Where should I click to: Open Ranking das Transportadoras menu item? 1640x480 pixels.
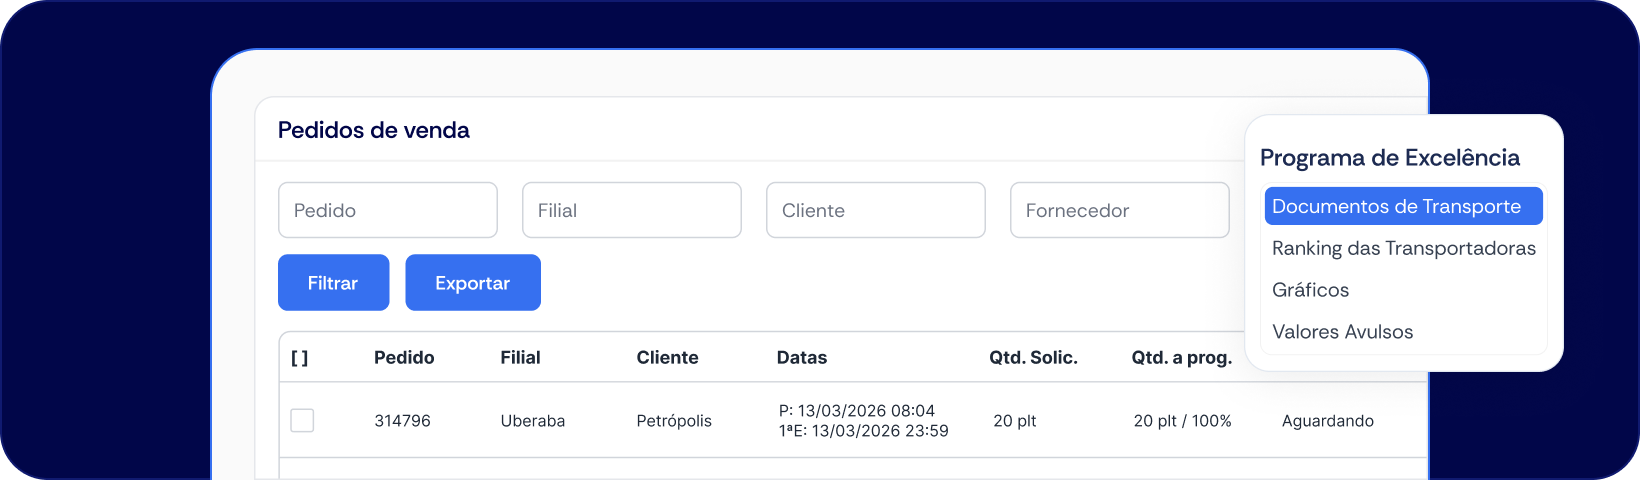[x=1404, y=248]
